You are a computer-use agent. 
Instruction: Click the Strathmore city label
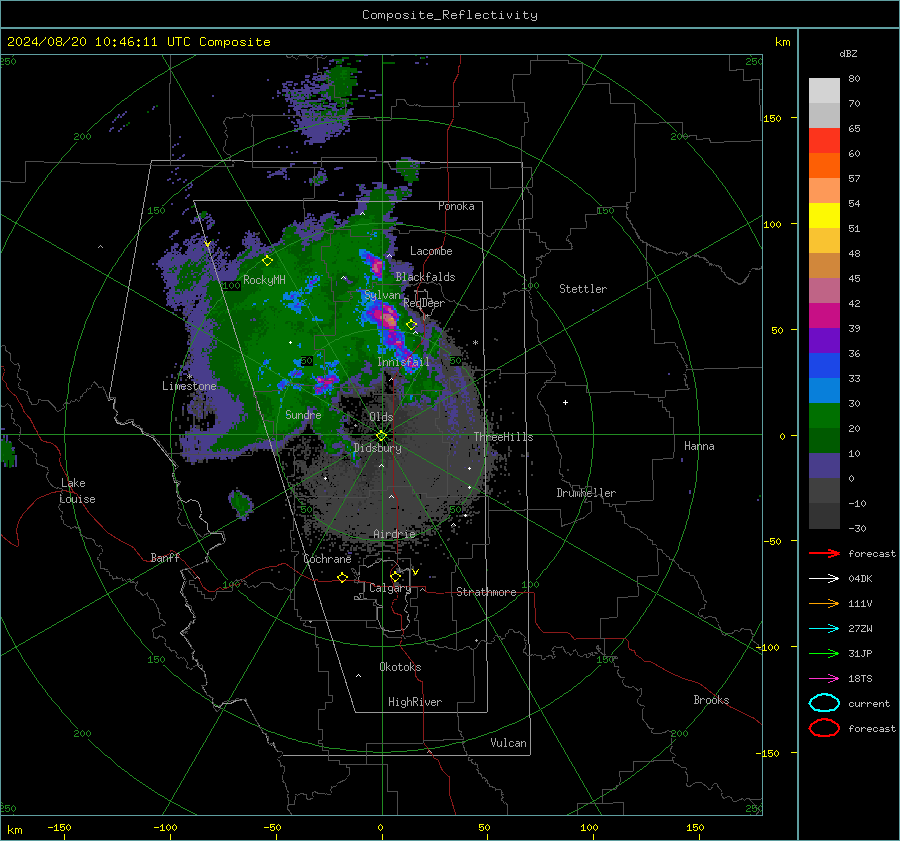click(486, 592)
